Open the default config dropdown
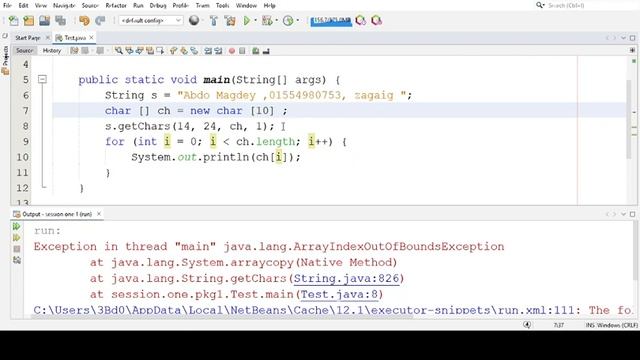 151,20
